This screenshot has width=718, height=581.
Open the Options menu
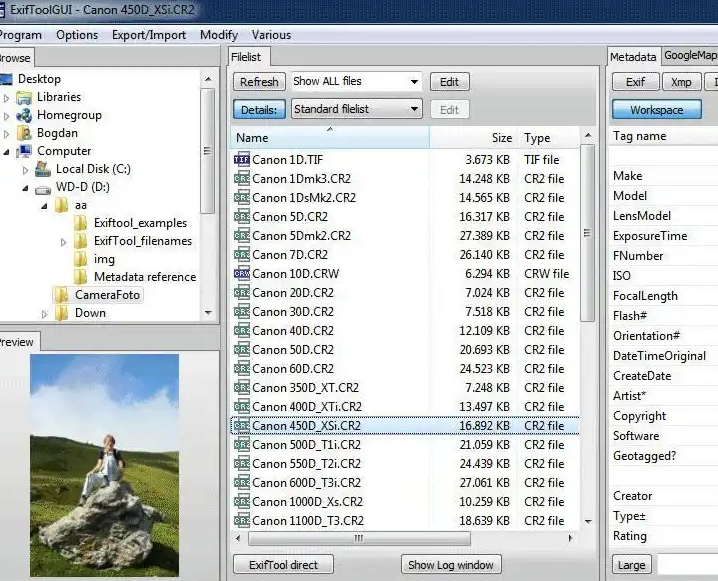click(x=77, y=35)
